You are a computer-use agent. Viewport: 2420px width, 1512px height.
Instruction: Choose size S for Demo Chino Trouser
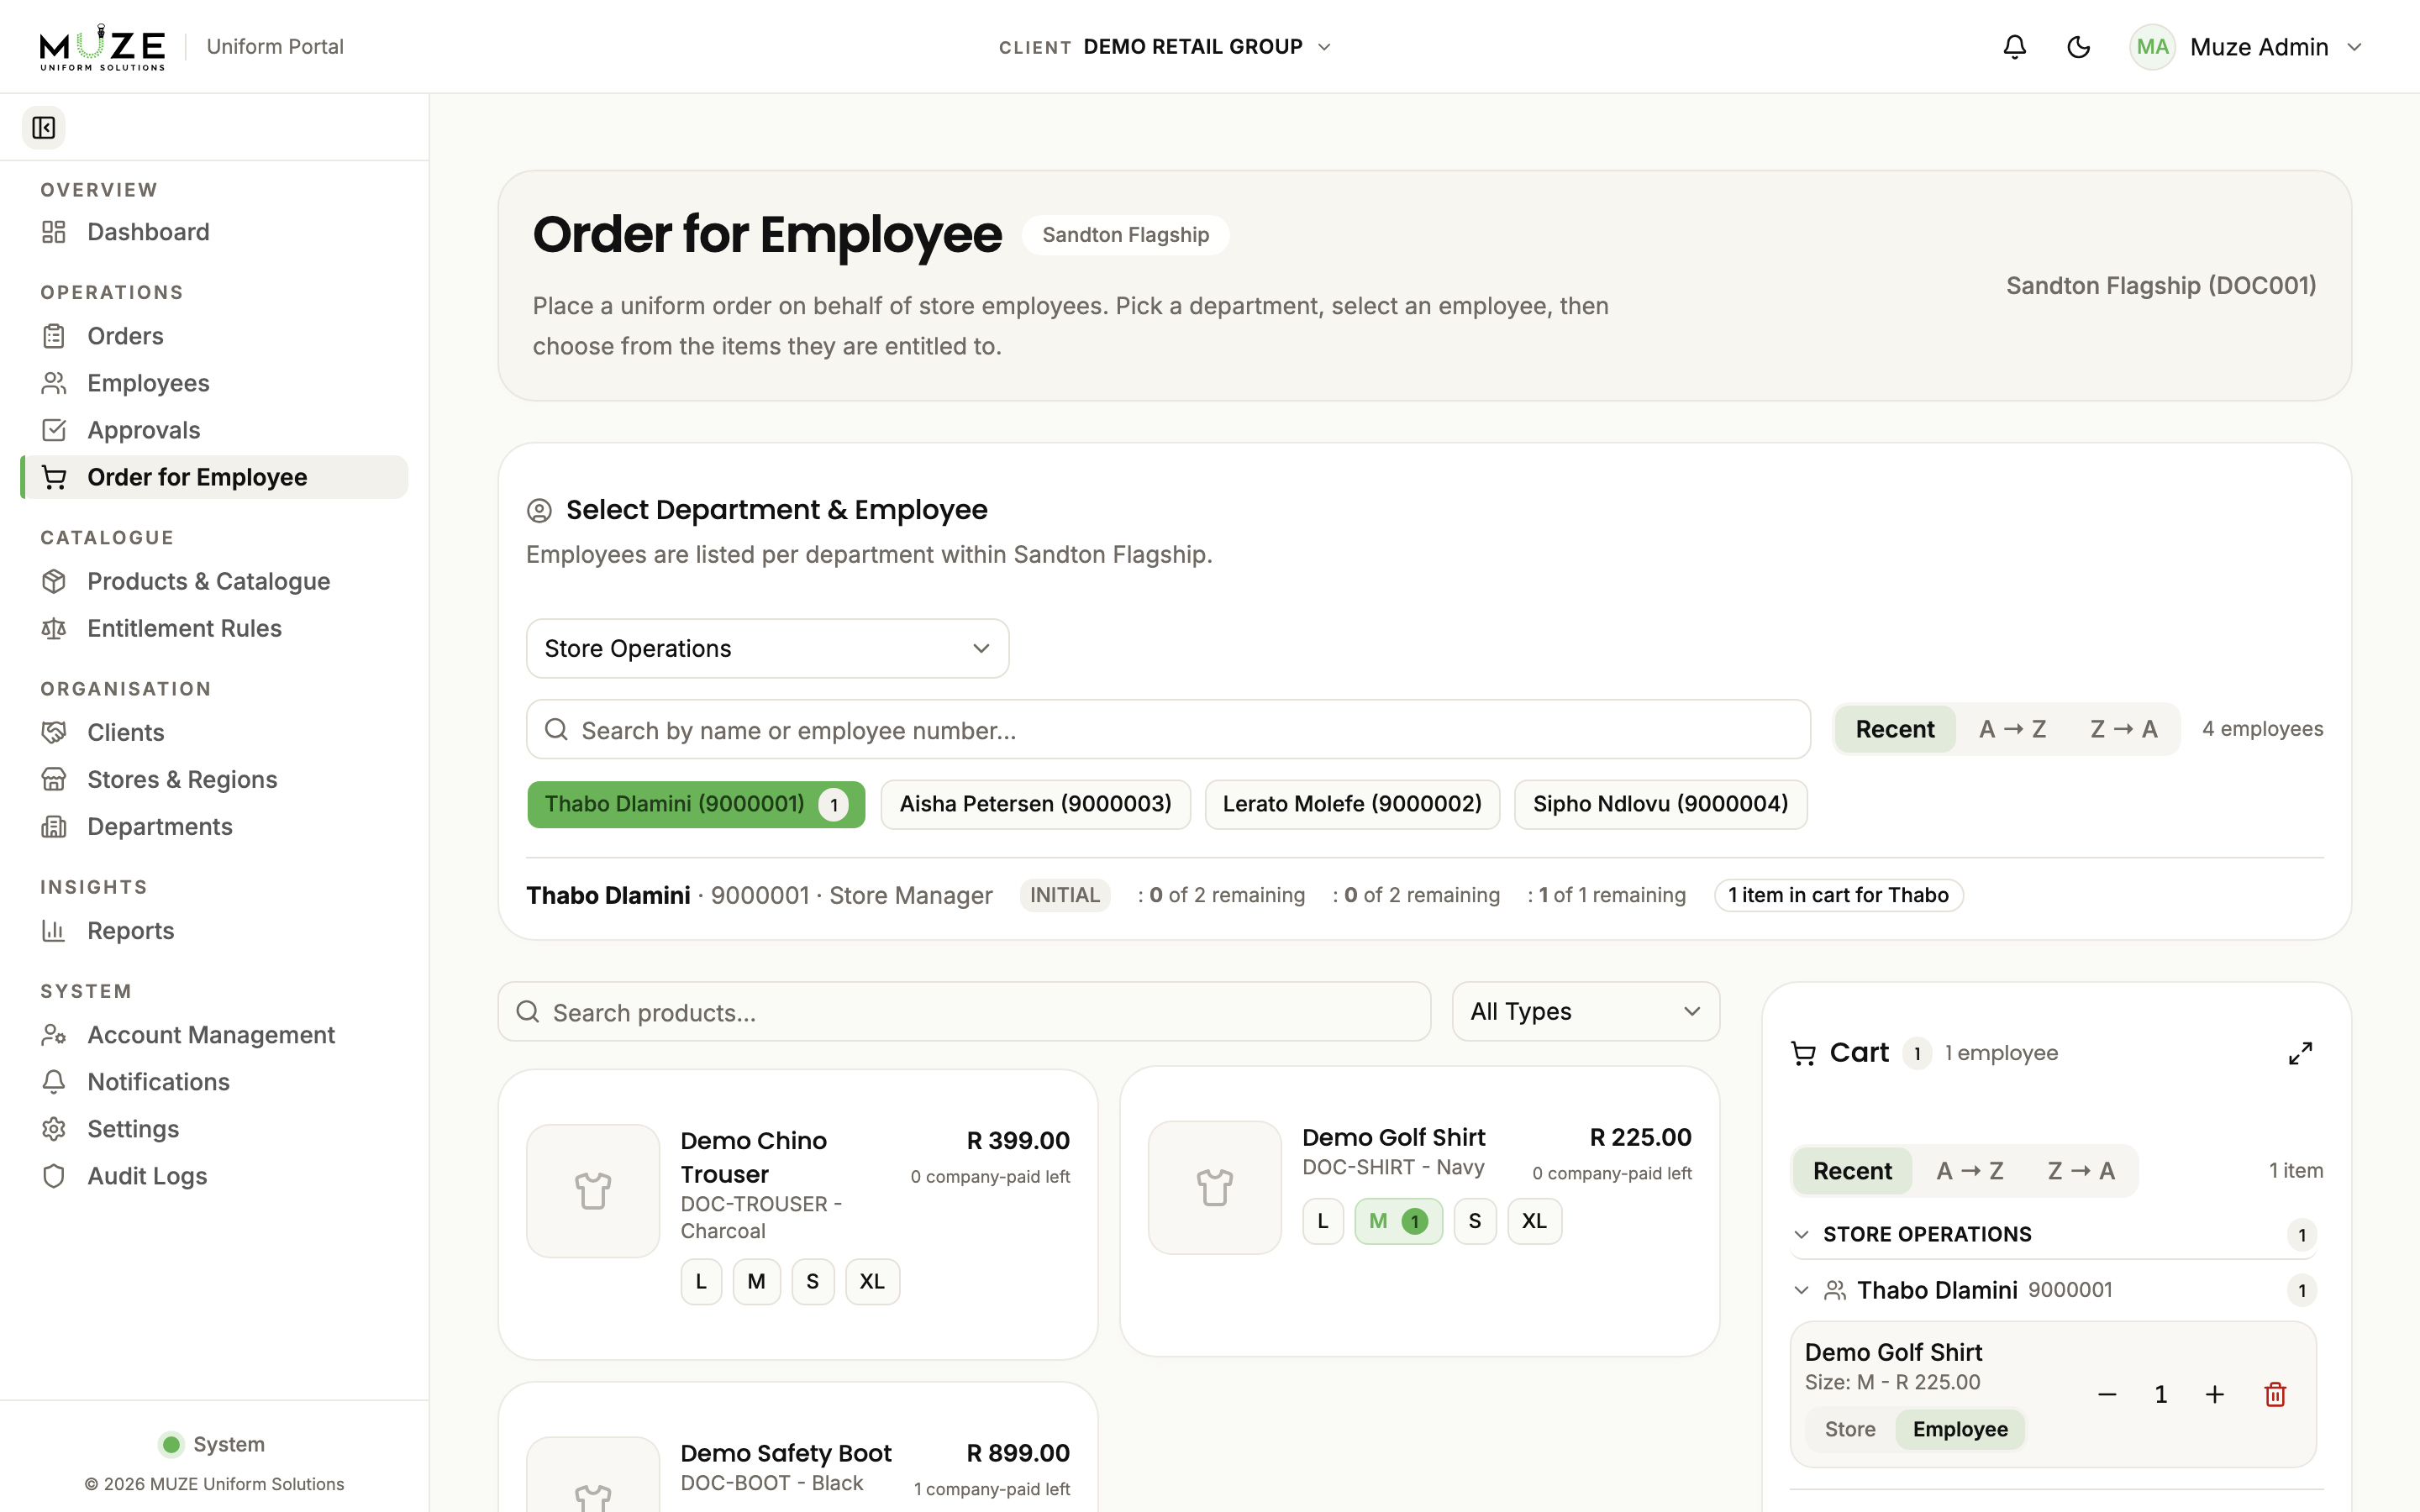pyautogui.click(x=812, y=1281)
